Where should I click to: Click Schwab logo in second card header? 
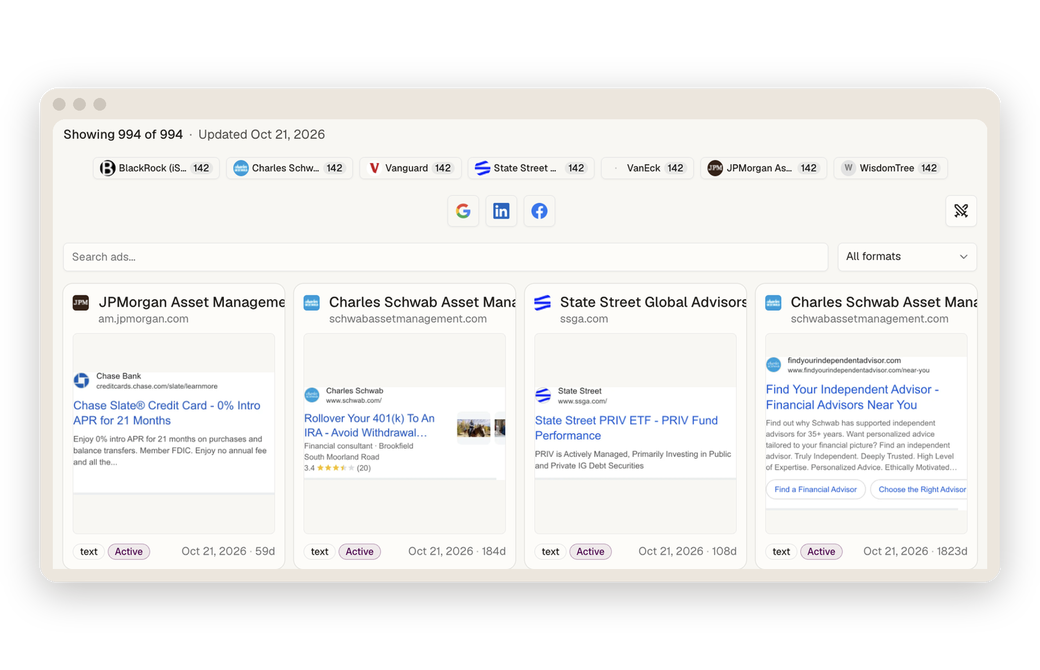point(312,302)
